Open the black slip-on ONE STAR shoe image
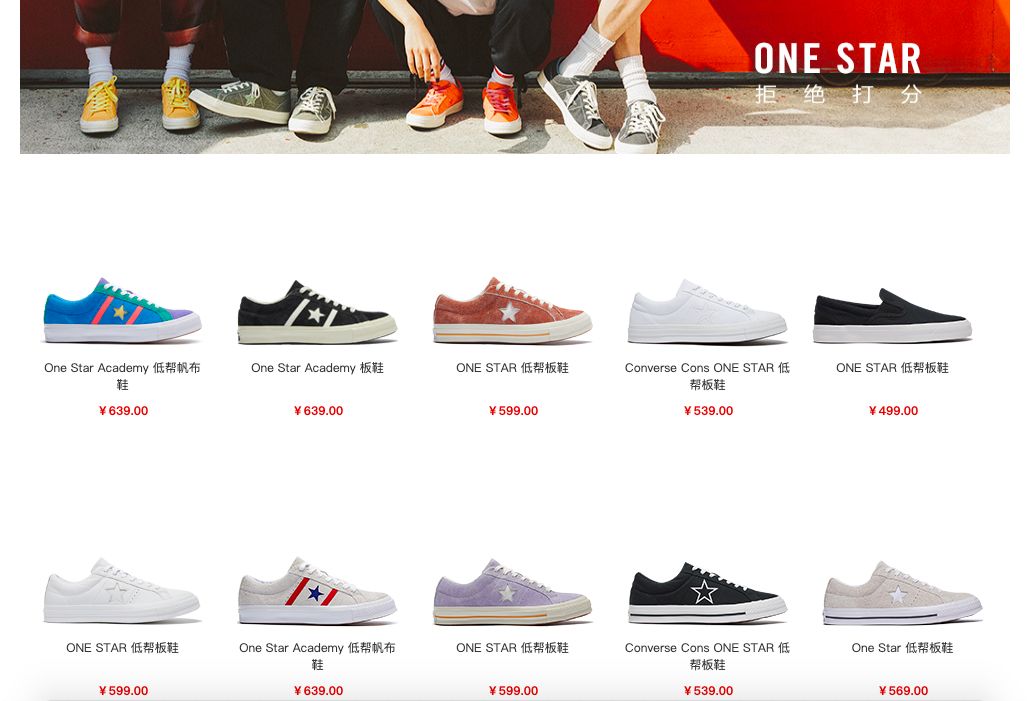The image size is (1032, 701). click(892, 315)
